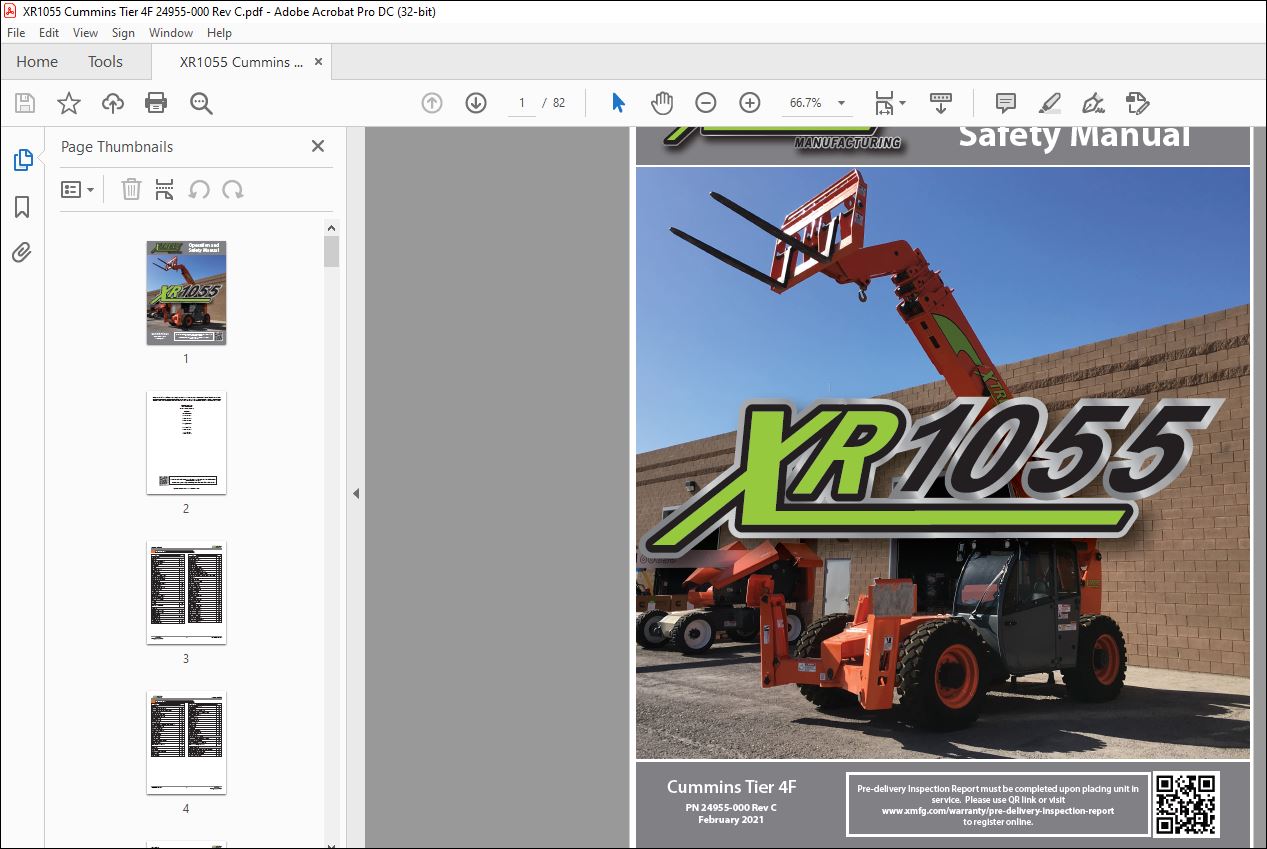
Task: Click the Save file icon
Action: coord(25,103)
